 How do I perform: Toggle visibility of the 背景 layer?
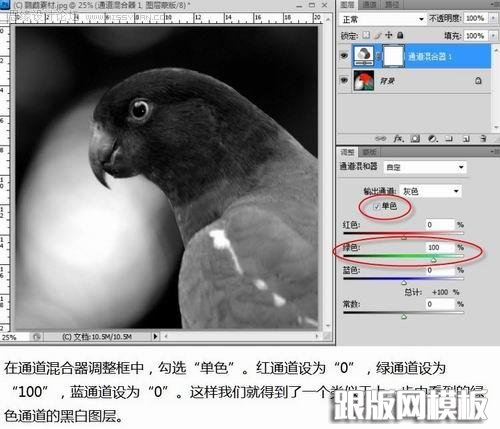tap(344, 80)
